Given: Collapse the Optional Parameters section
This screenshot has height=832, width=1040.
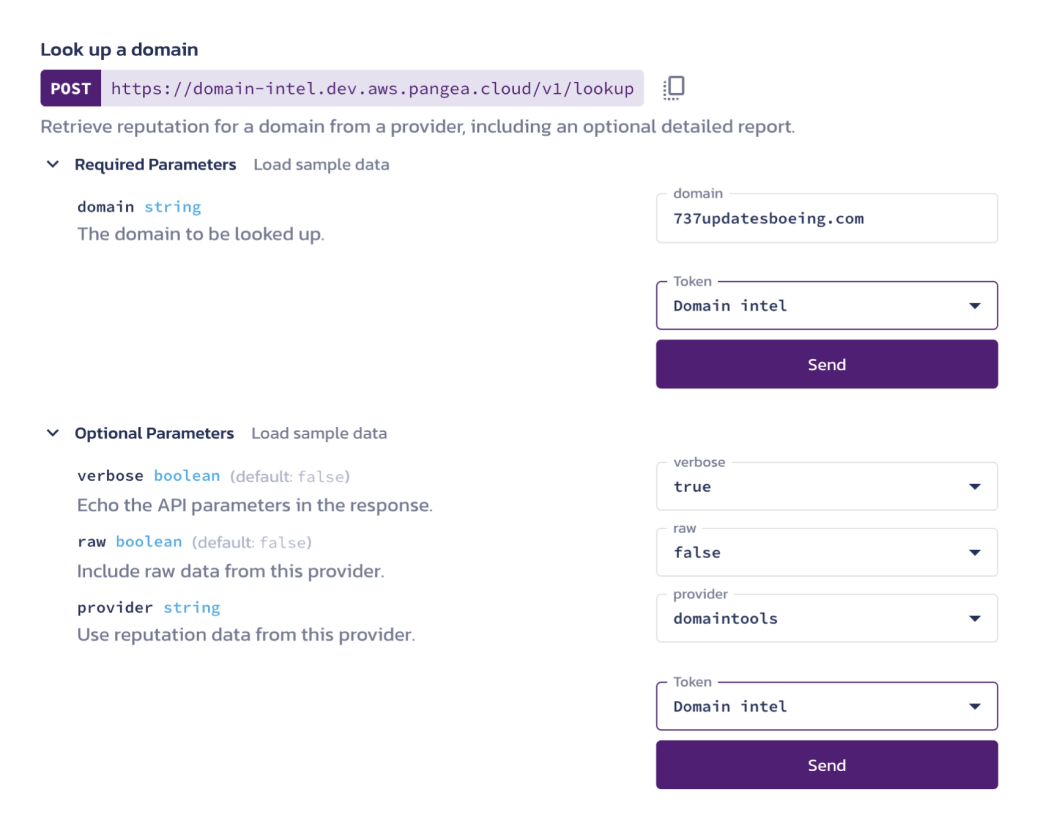Looking at the screenshot, I should [53, 433].
